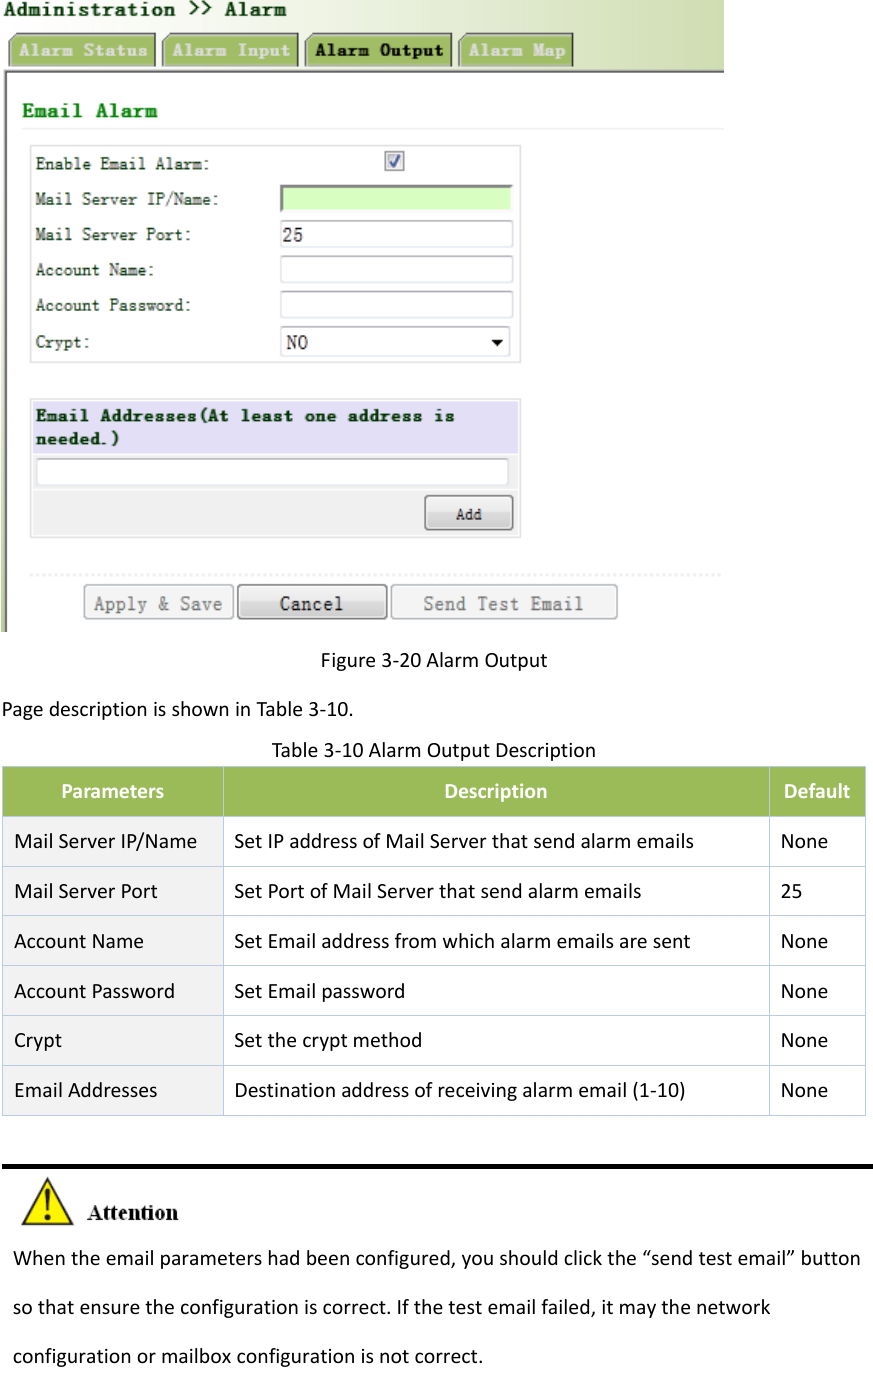Disable the Enable Email Alarm checkbox
The image size is (873, 1380).
(393, 160)
